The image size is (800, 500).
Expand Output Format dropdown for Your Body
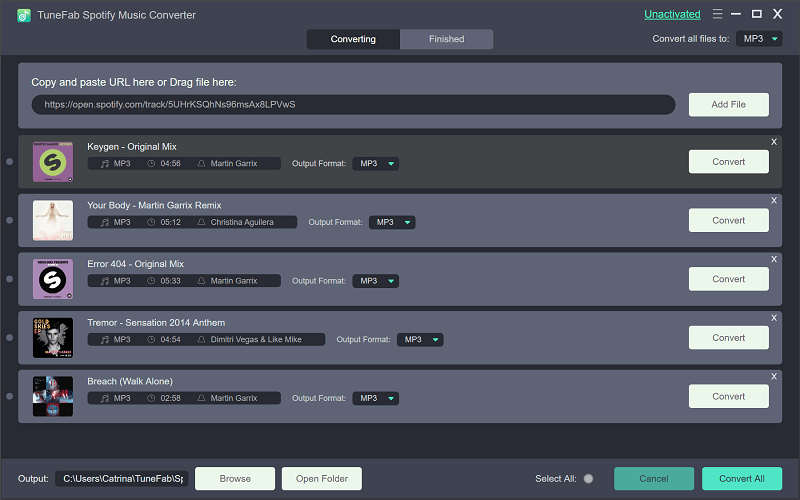click(392, 222)
